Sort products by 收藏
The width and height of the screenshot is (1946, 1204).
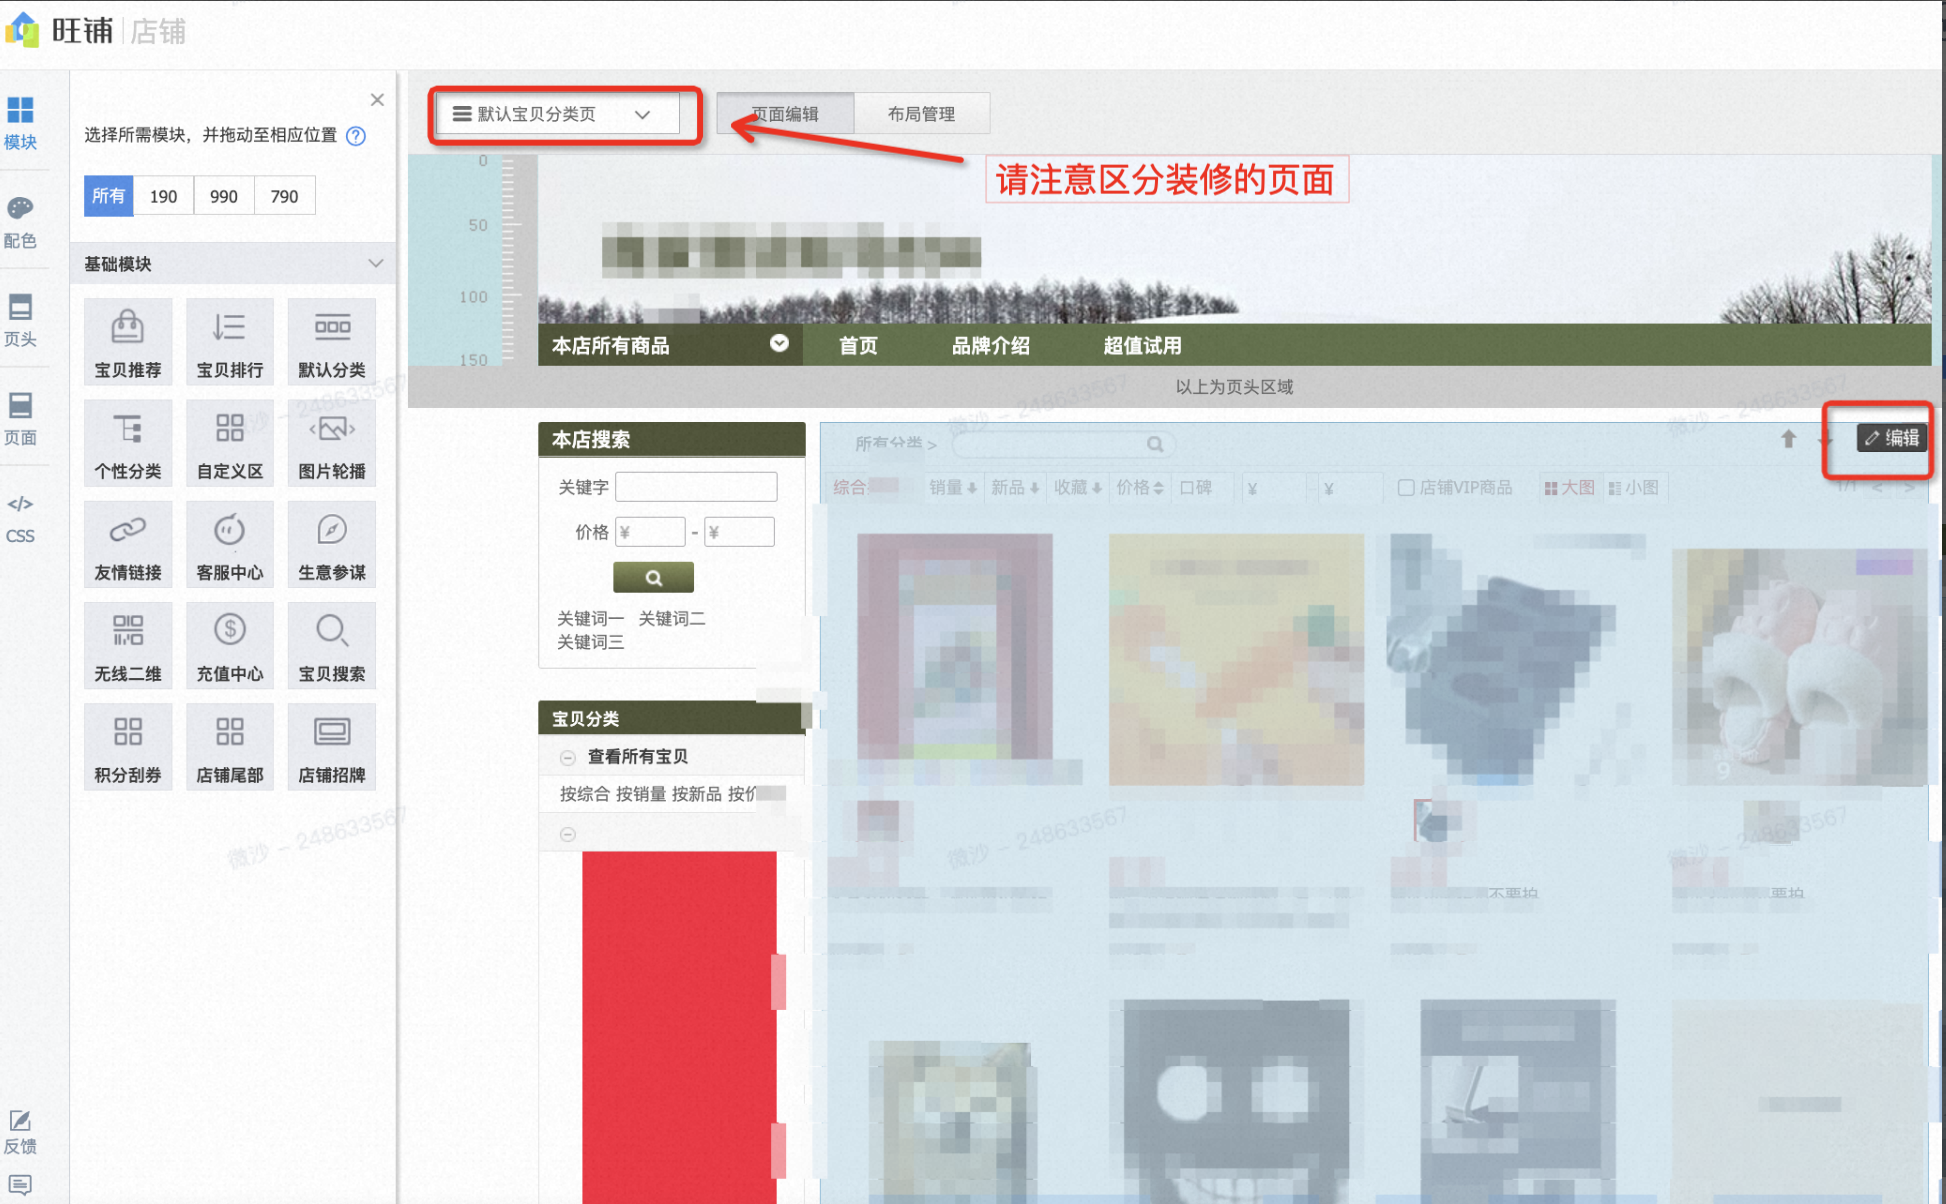coord(1078,488)
